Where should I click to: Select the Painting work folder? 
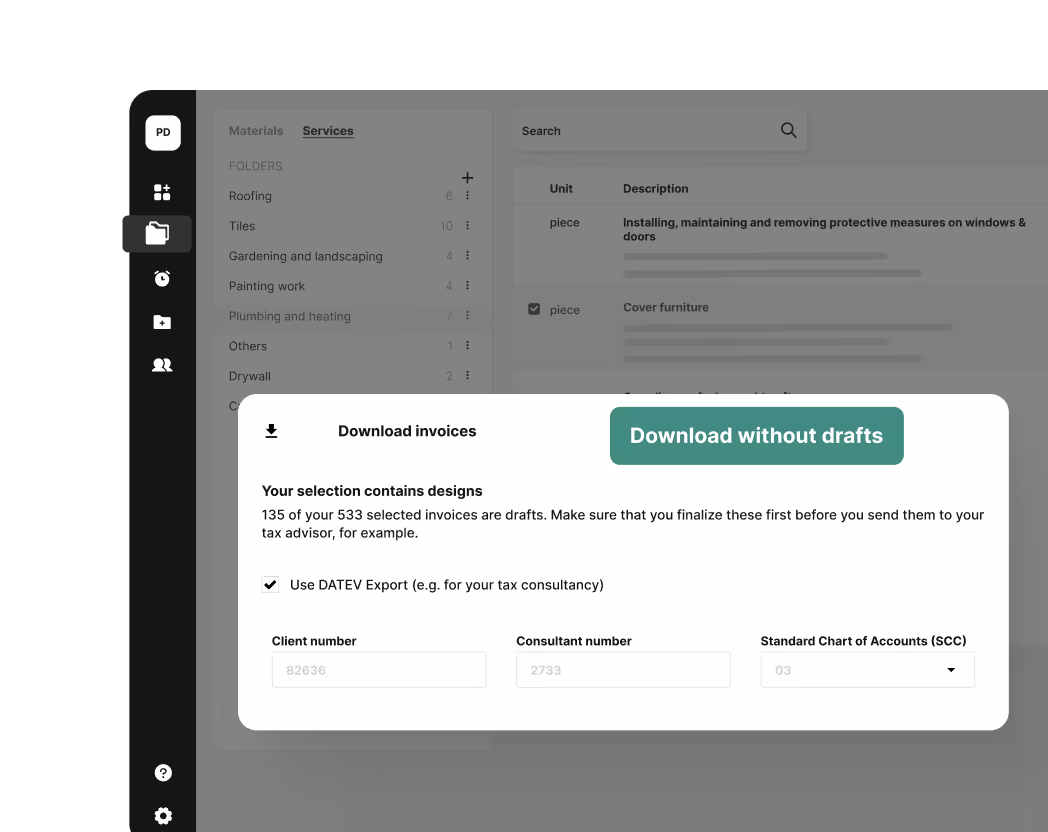[x=267, y=286]
